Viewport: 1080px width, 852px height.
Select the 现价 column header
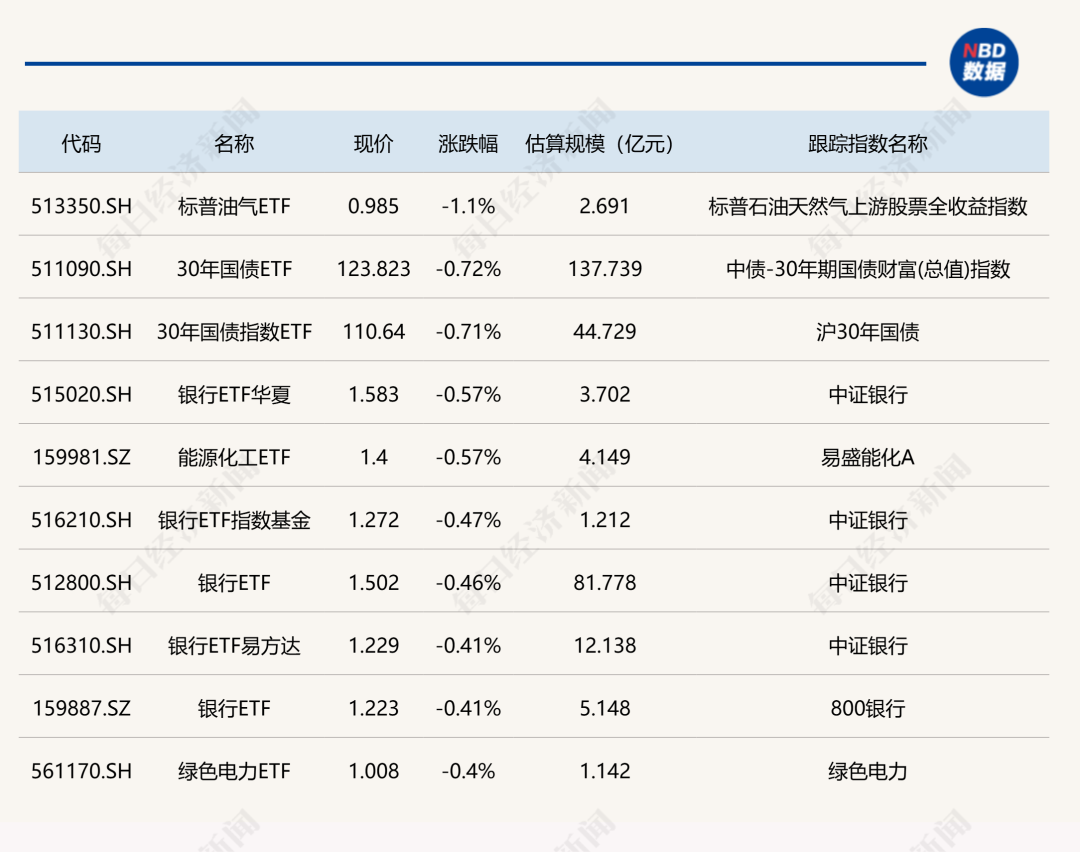(x=373, y=144)
